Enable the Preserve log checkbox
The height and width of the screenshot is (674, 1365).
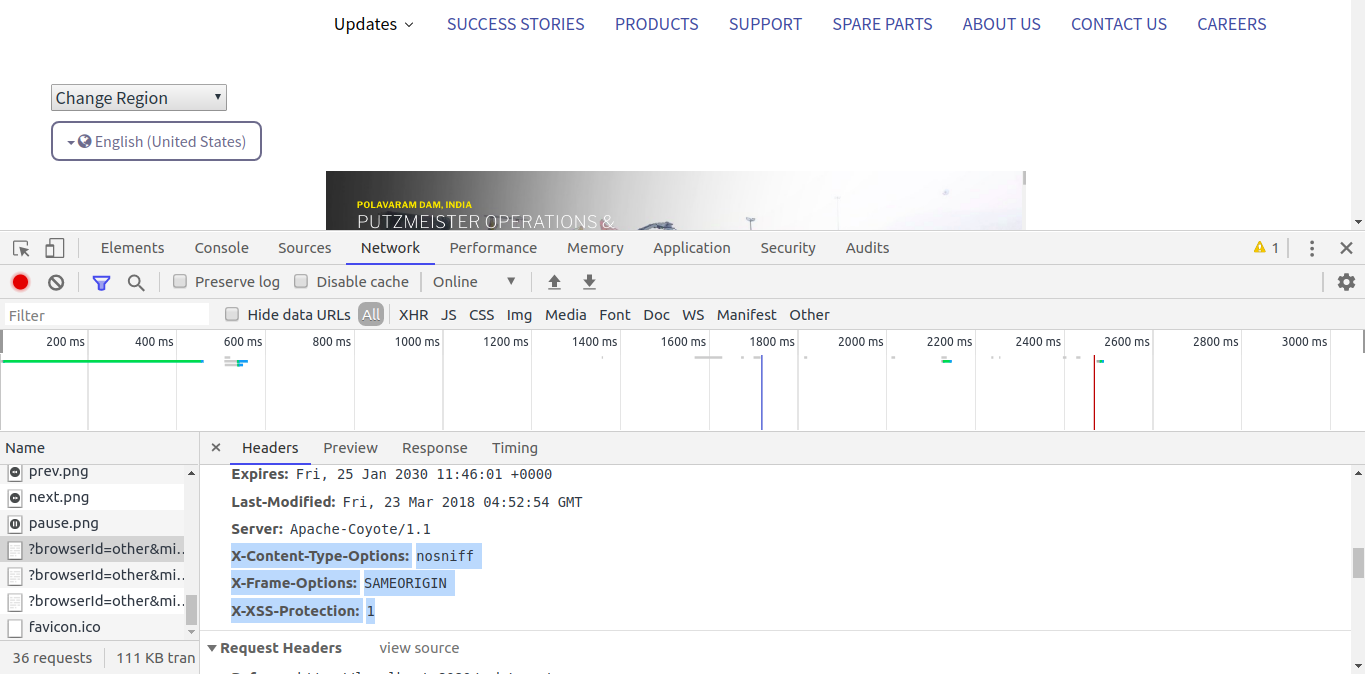click(x=180, y=281)
